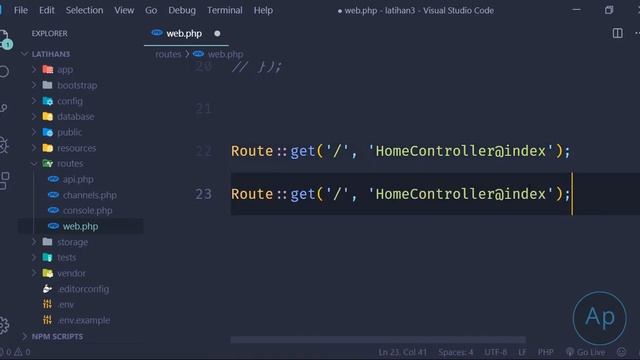Viewport: 640px width, 360px height.
Task: Open the File menu
Action: [21, 10]
